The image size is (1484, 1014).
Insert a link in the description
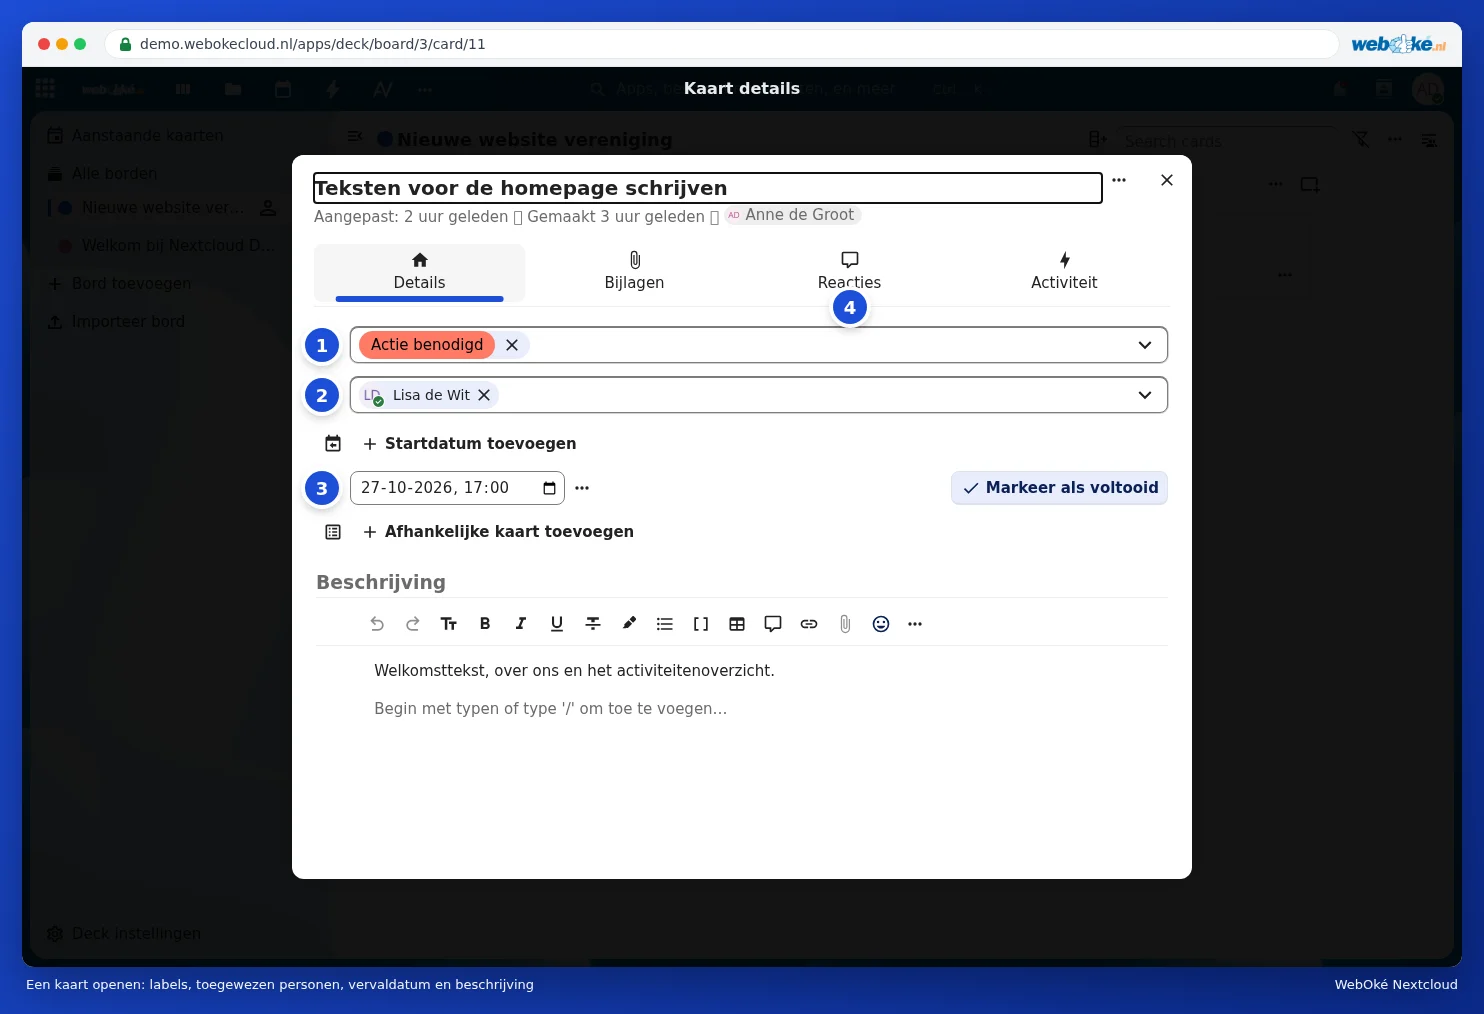pyautogui.click(x=809, y=624)
